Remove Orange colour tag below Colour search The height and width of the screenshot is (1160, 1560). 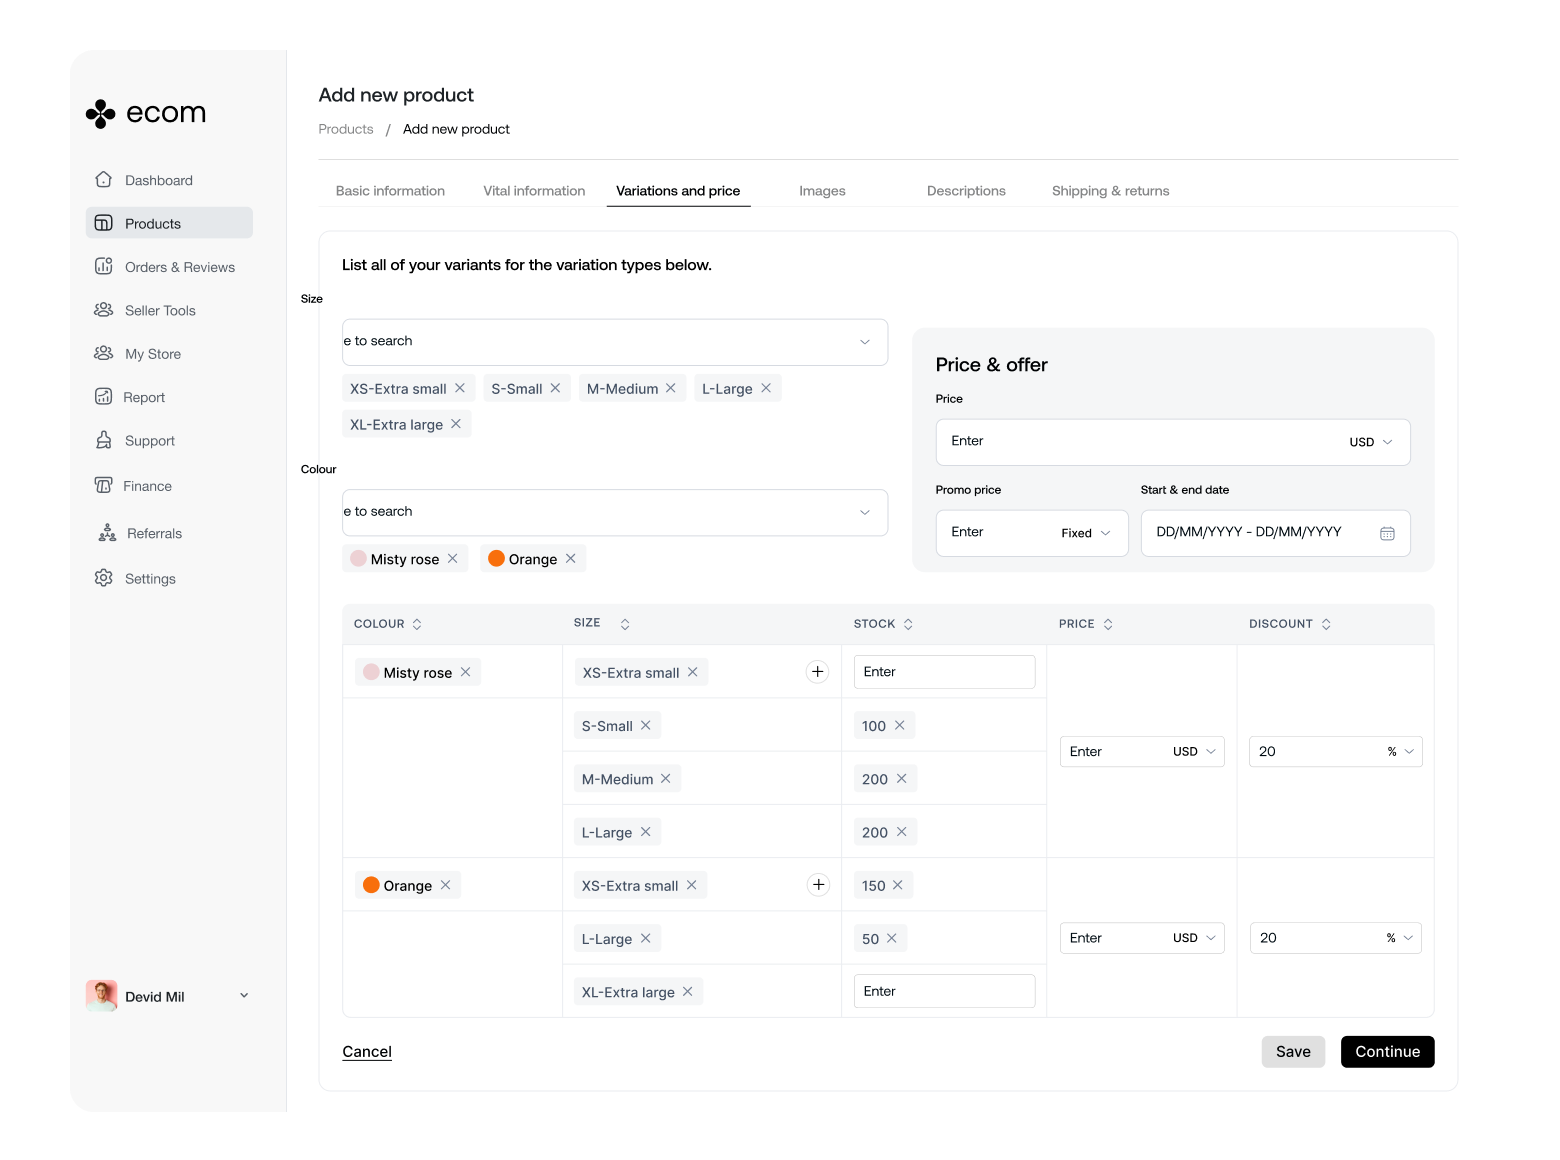tap(571, 558)
